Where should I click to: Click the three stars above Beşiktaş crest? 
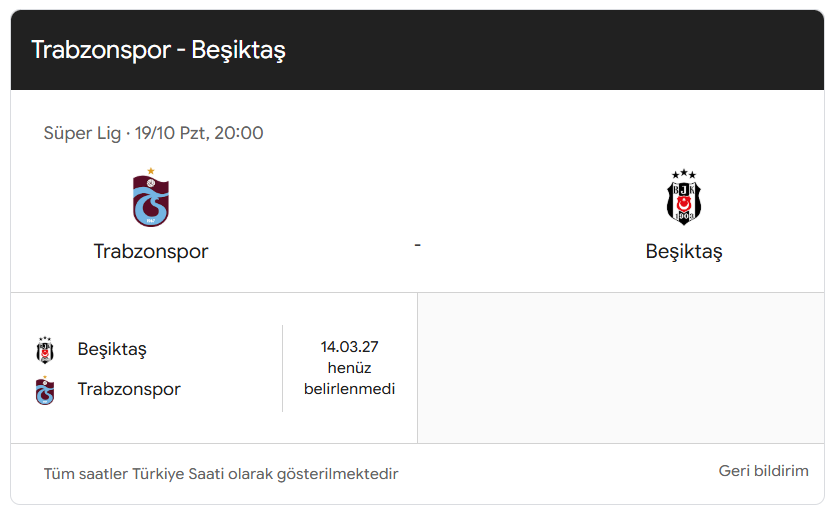[684, 174]
